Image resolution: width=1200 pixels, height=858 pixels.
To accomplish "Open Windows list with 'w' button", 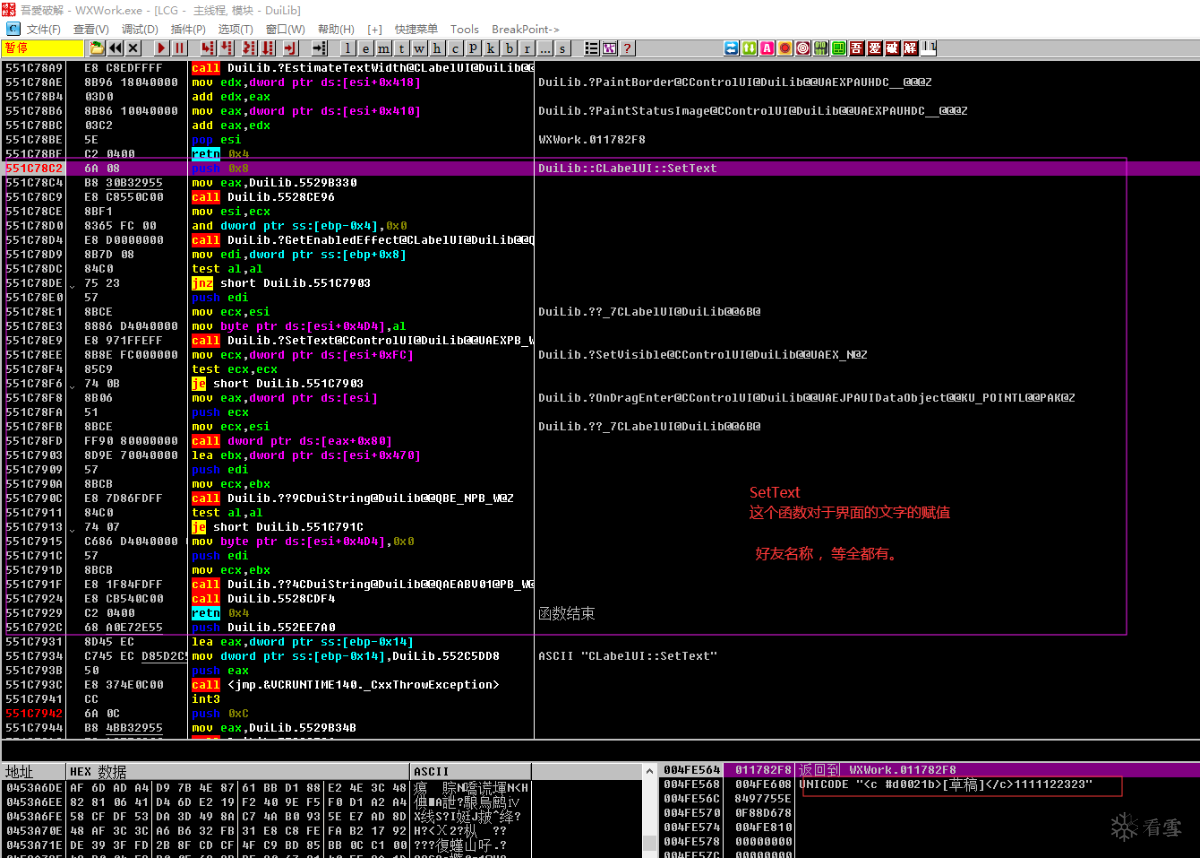I will 418,48.
